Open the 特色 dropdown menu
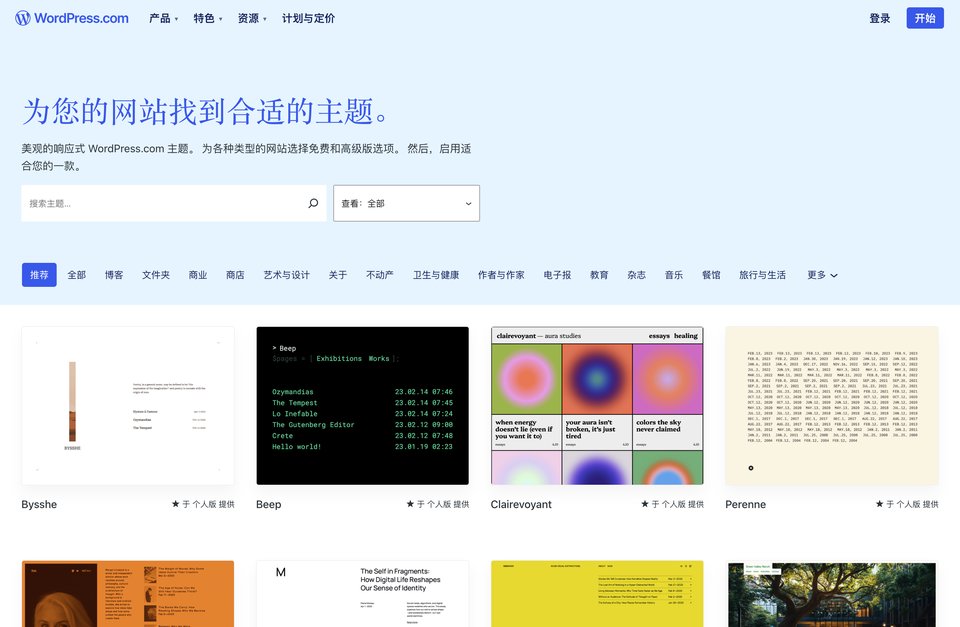 point(208,18)
